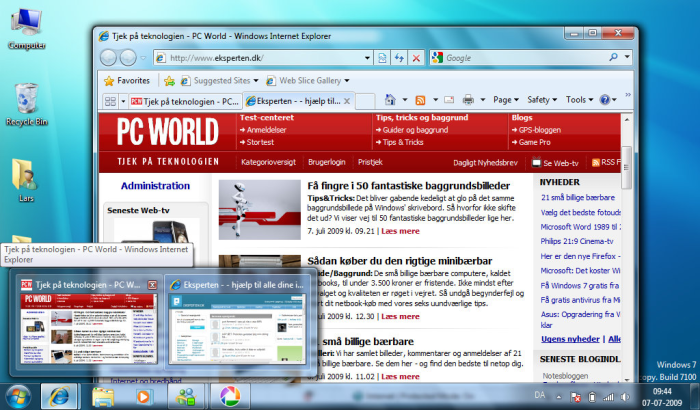The image size is (700, 410).
Task: Open Sådan køber du minibærbar headline
Action: [400, 261]
